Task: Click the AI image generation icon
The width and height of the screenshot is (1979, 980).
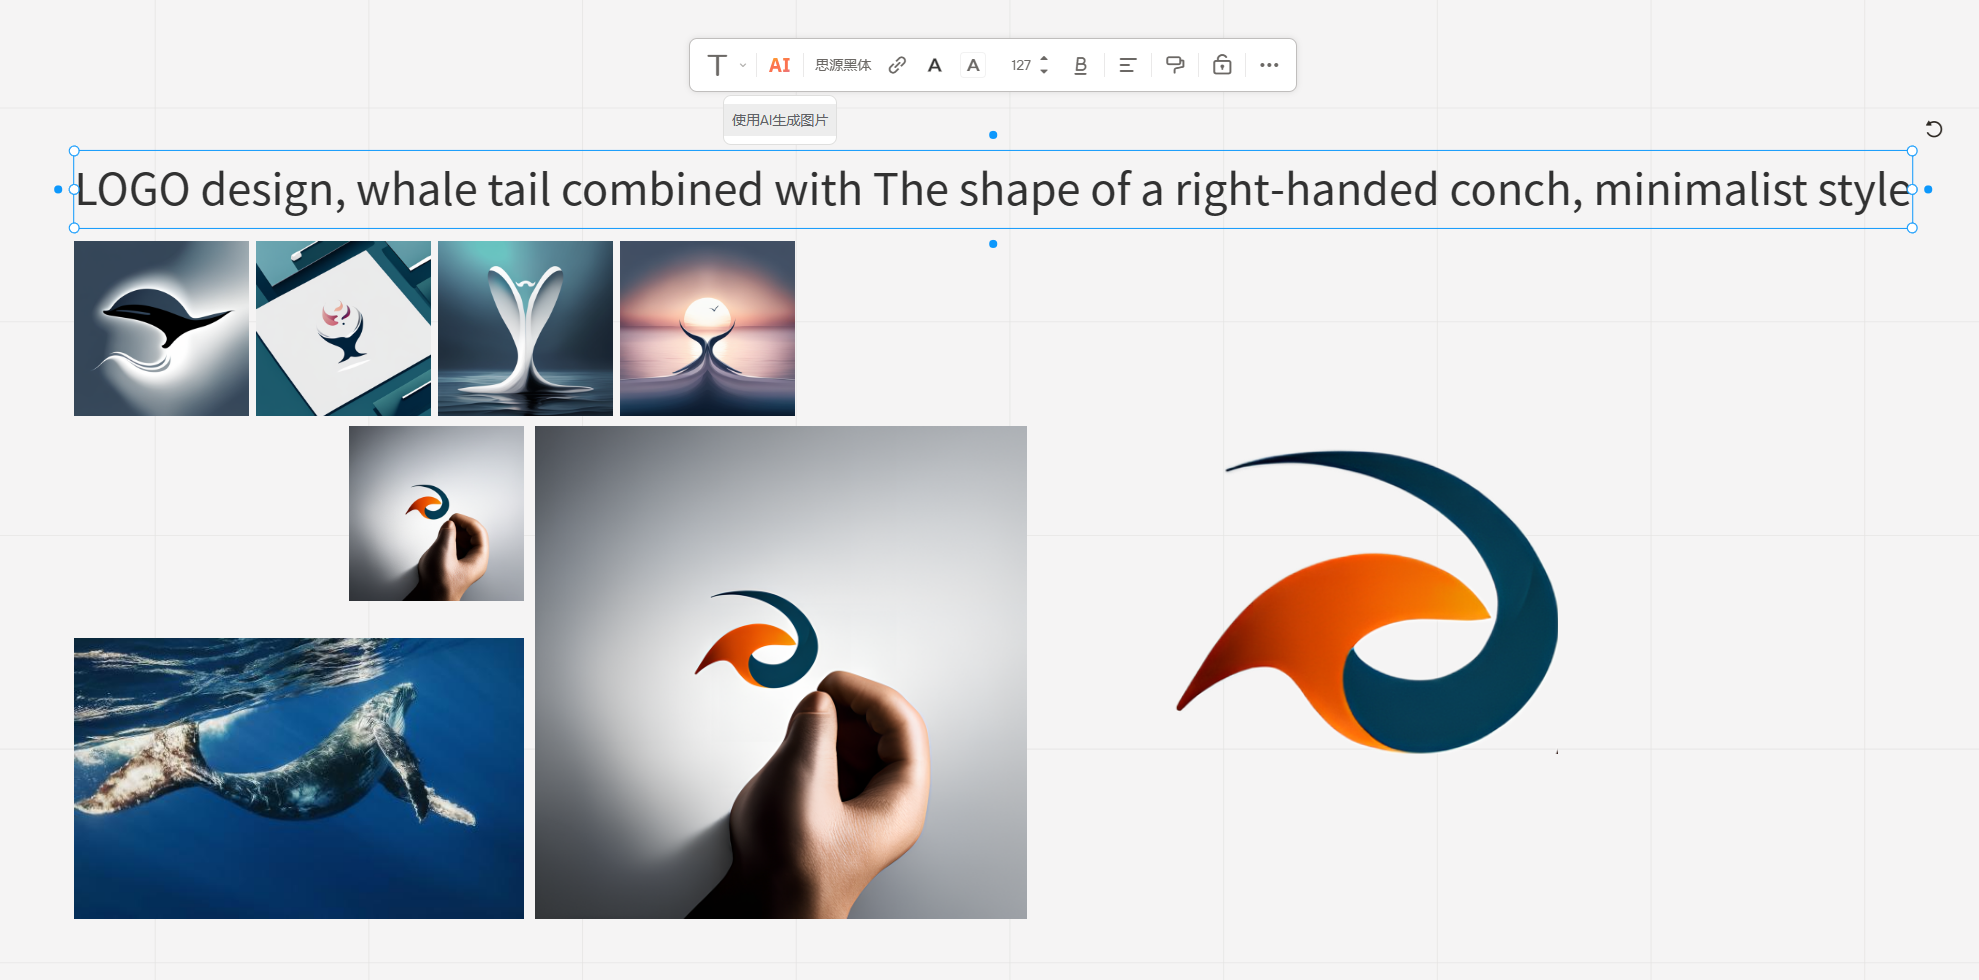Action: 779,65
